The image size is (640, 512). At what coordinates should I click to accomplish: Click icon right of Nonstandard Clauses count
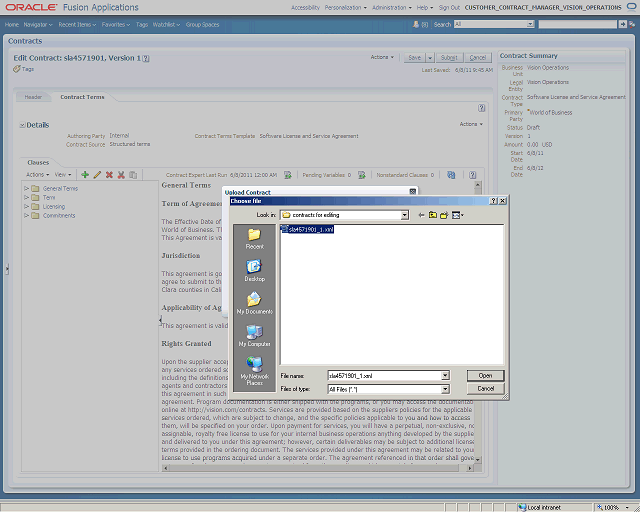tap(451, 175)
